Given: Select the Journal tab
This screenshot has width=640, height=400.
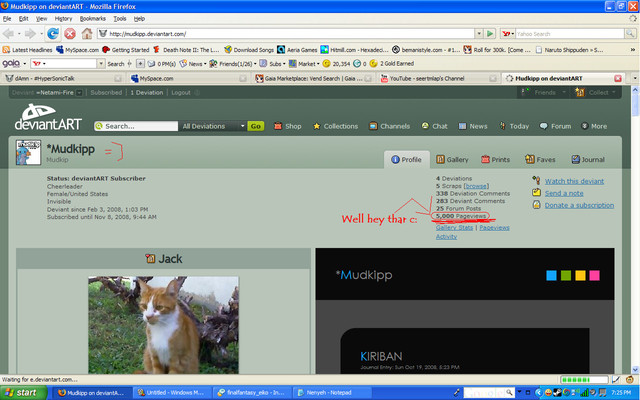Looking at the screenshot, I should coord(588,160).
